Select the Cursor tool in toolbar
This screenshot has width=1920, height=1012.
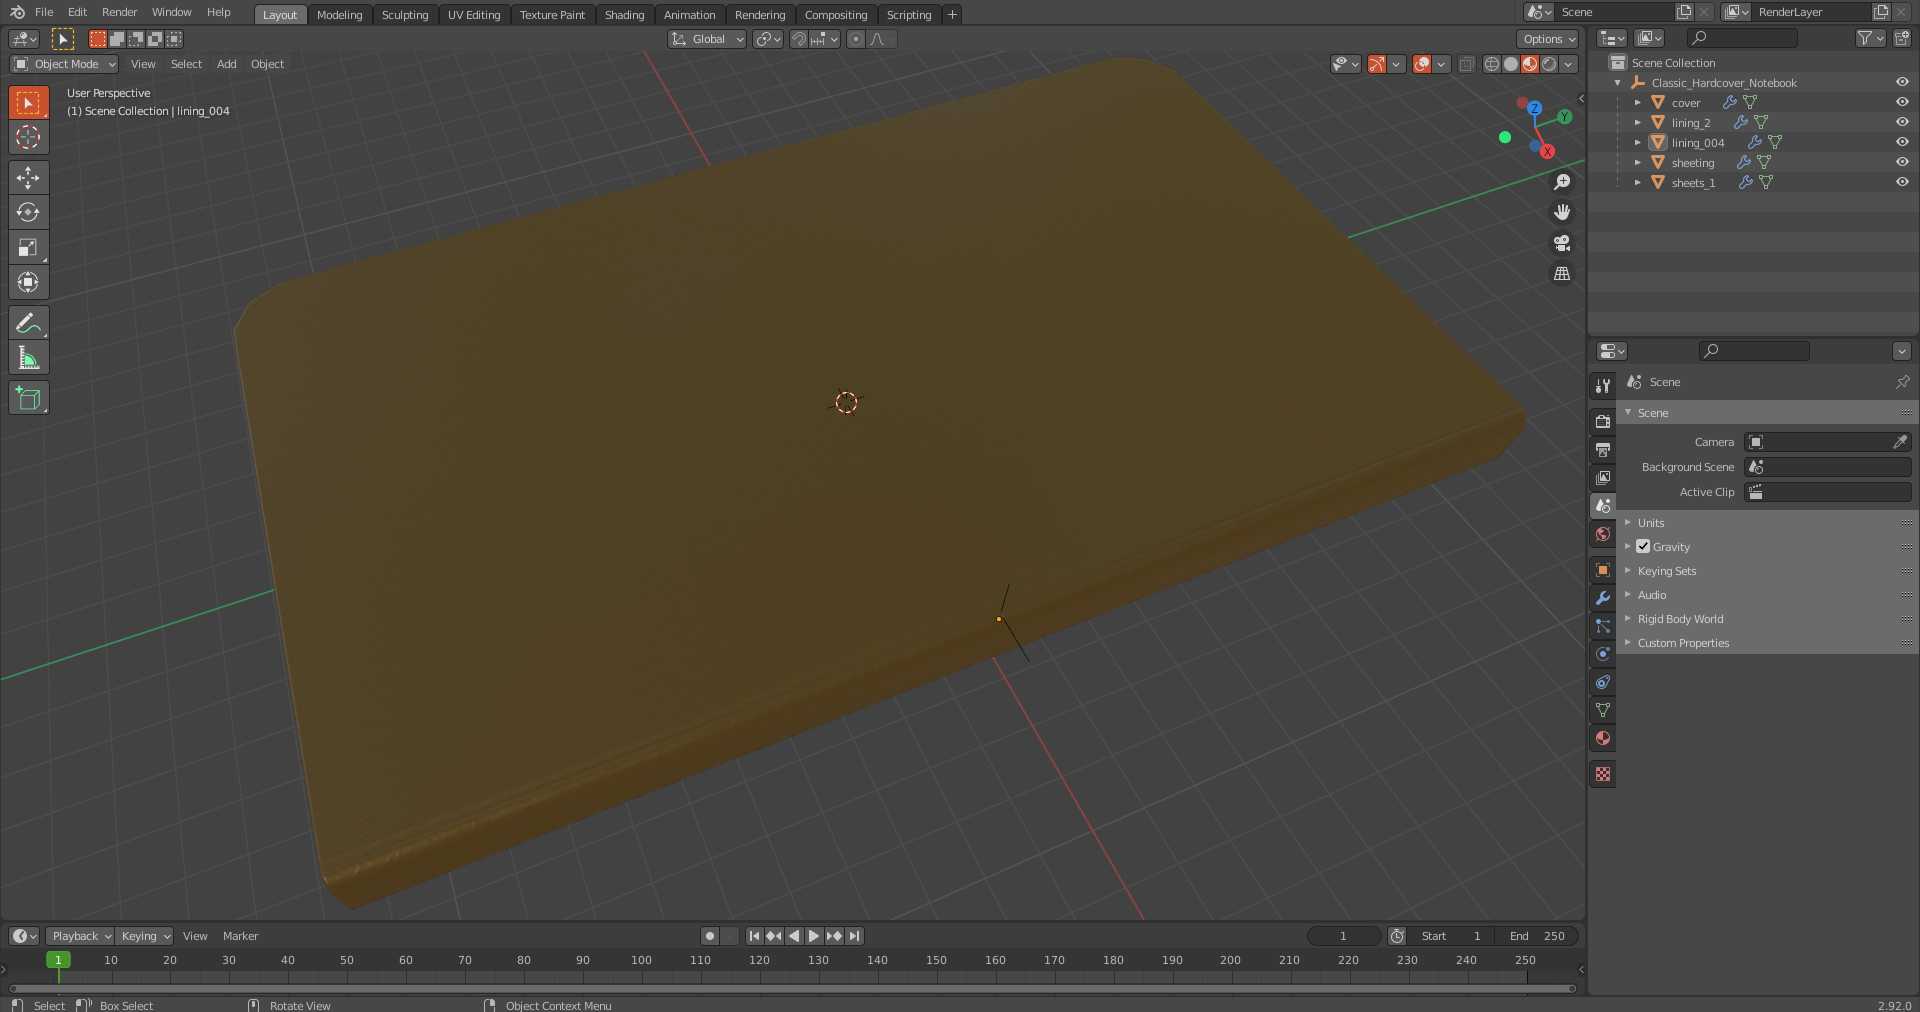click(x=28, y=138)
